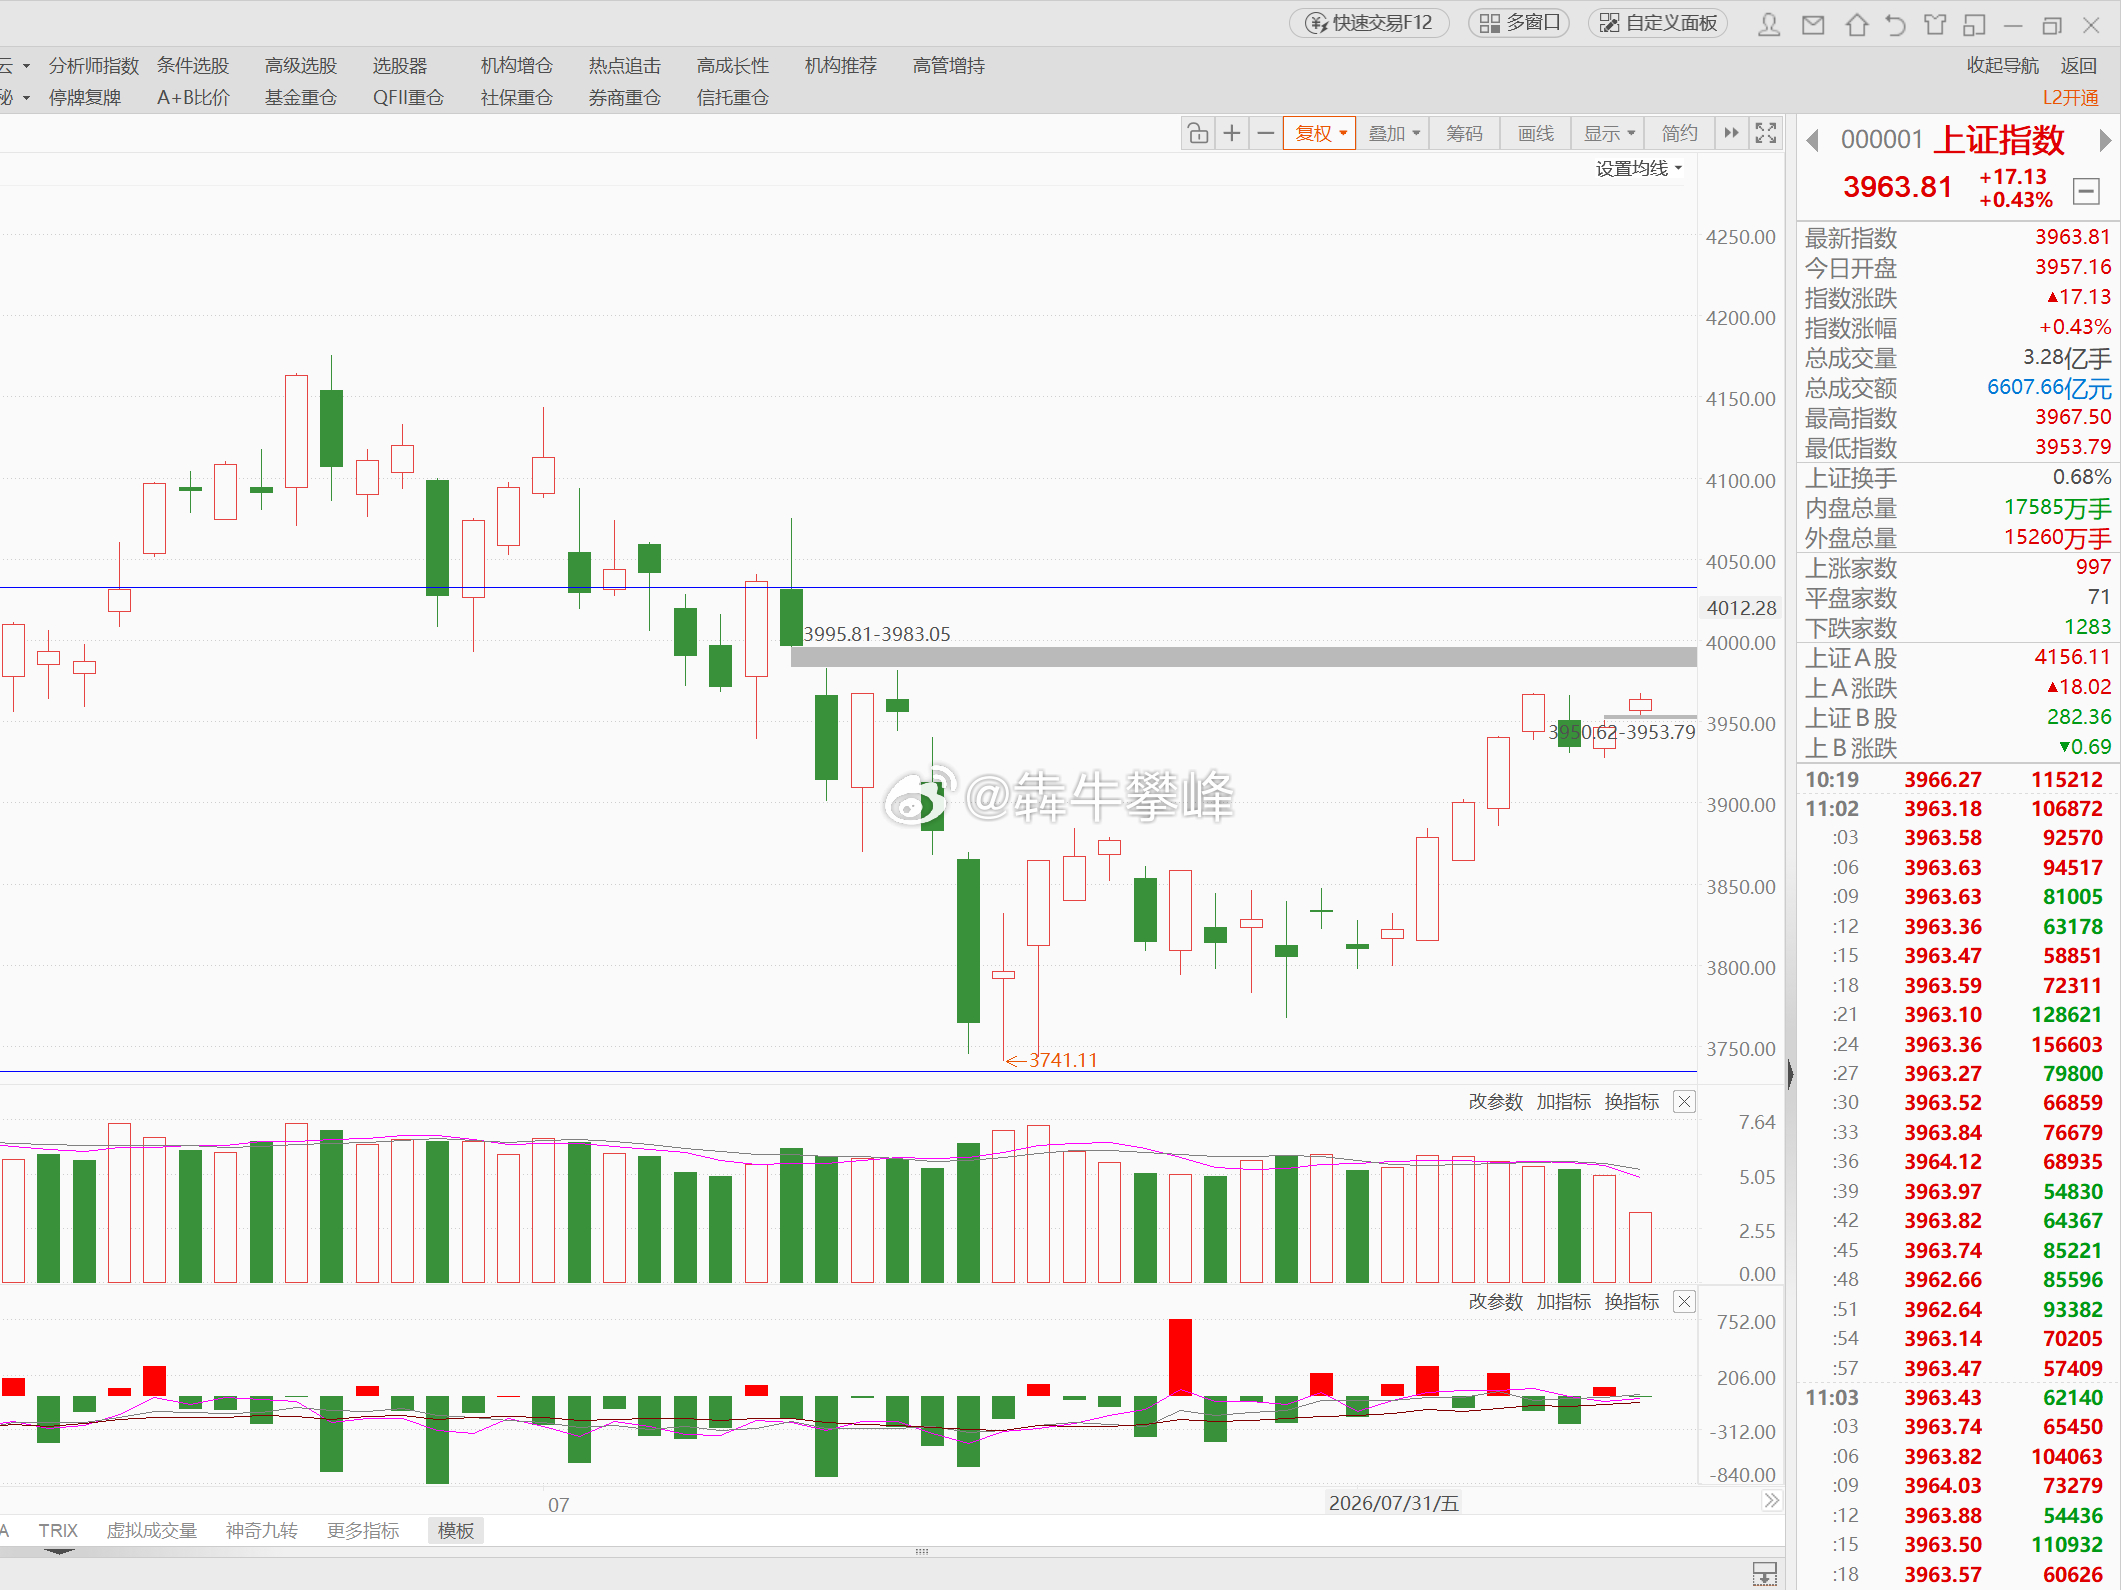Click the 返回 back link
The width and height of the screenshot is (2121, 1590).
pos(2079,66)
